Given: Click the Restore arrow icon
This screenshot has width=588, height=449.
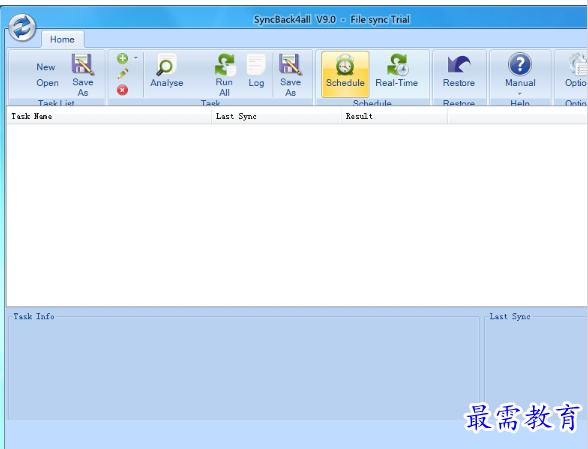Looking at the screenshot, I should click(459, 65).
